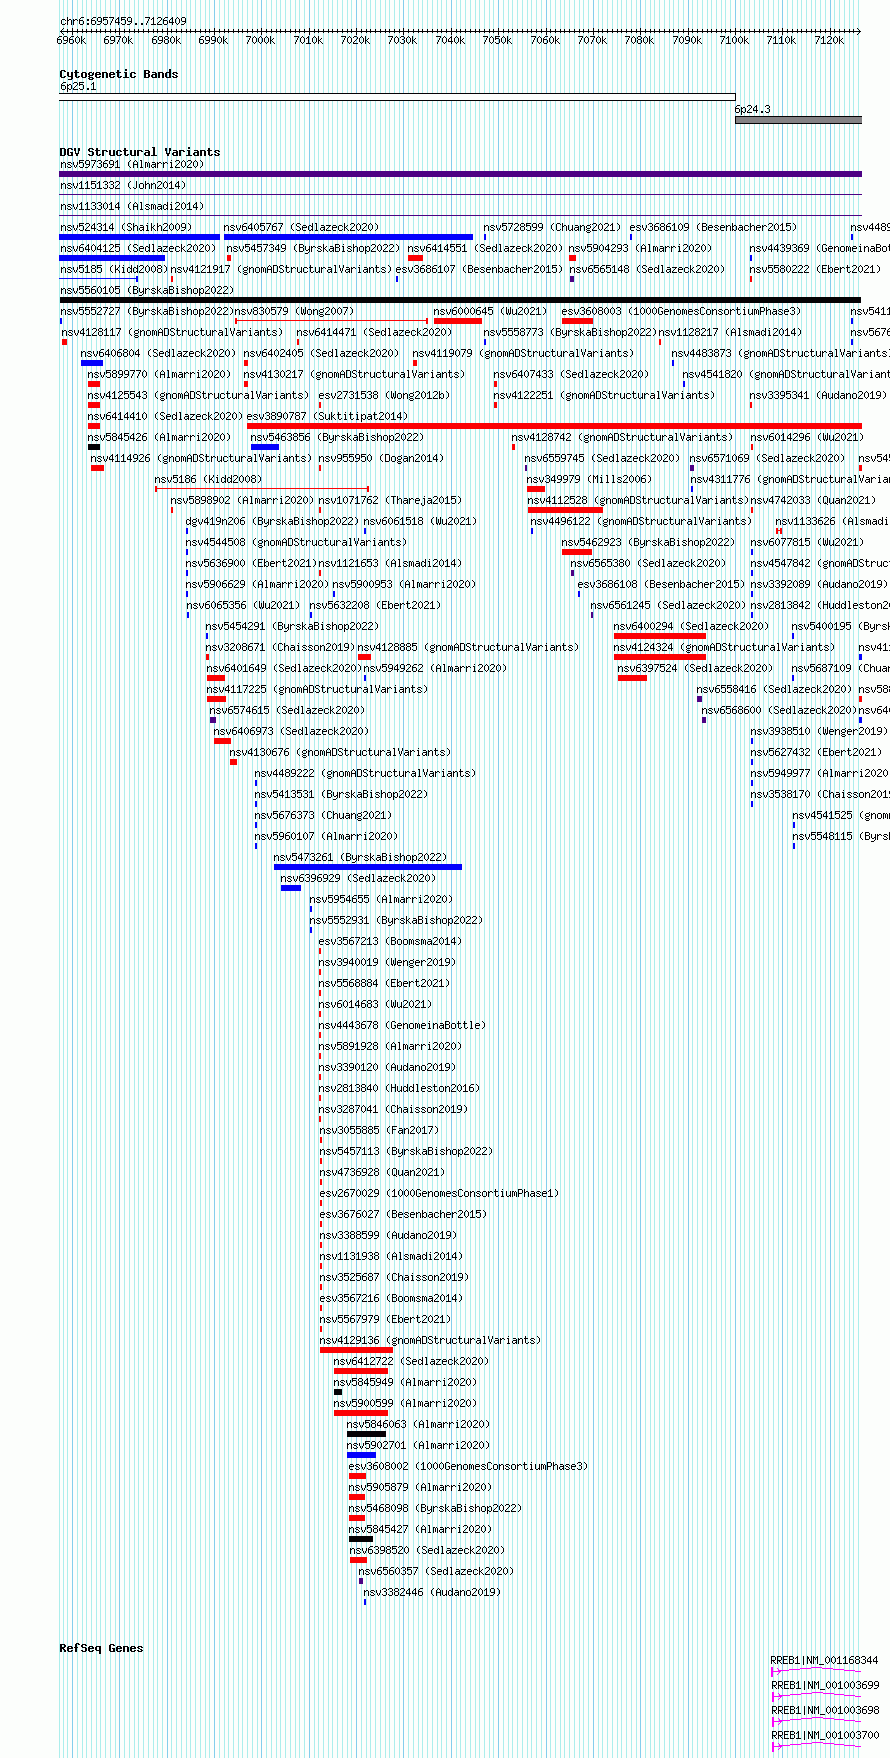This screenshot has width=890, height=1758.
Task: Open nsv5676373 (Chuang2021) label
Action: coord(323,815)
